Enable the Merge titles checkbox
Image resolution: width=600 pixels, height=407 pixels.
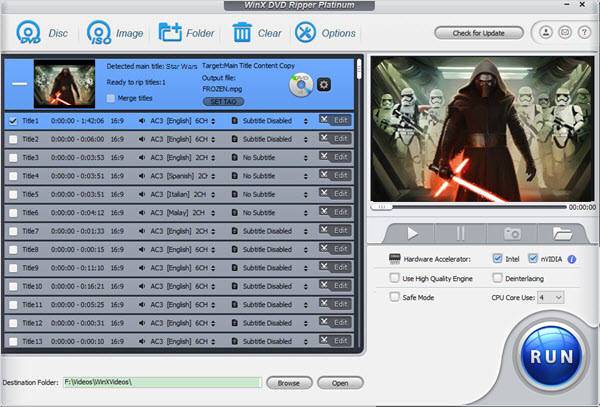pyautogui.click(x=111, y=98)
